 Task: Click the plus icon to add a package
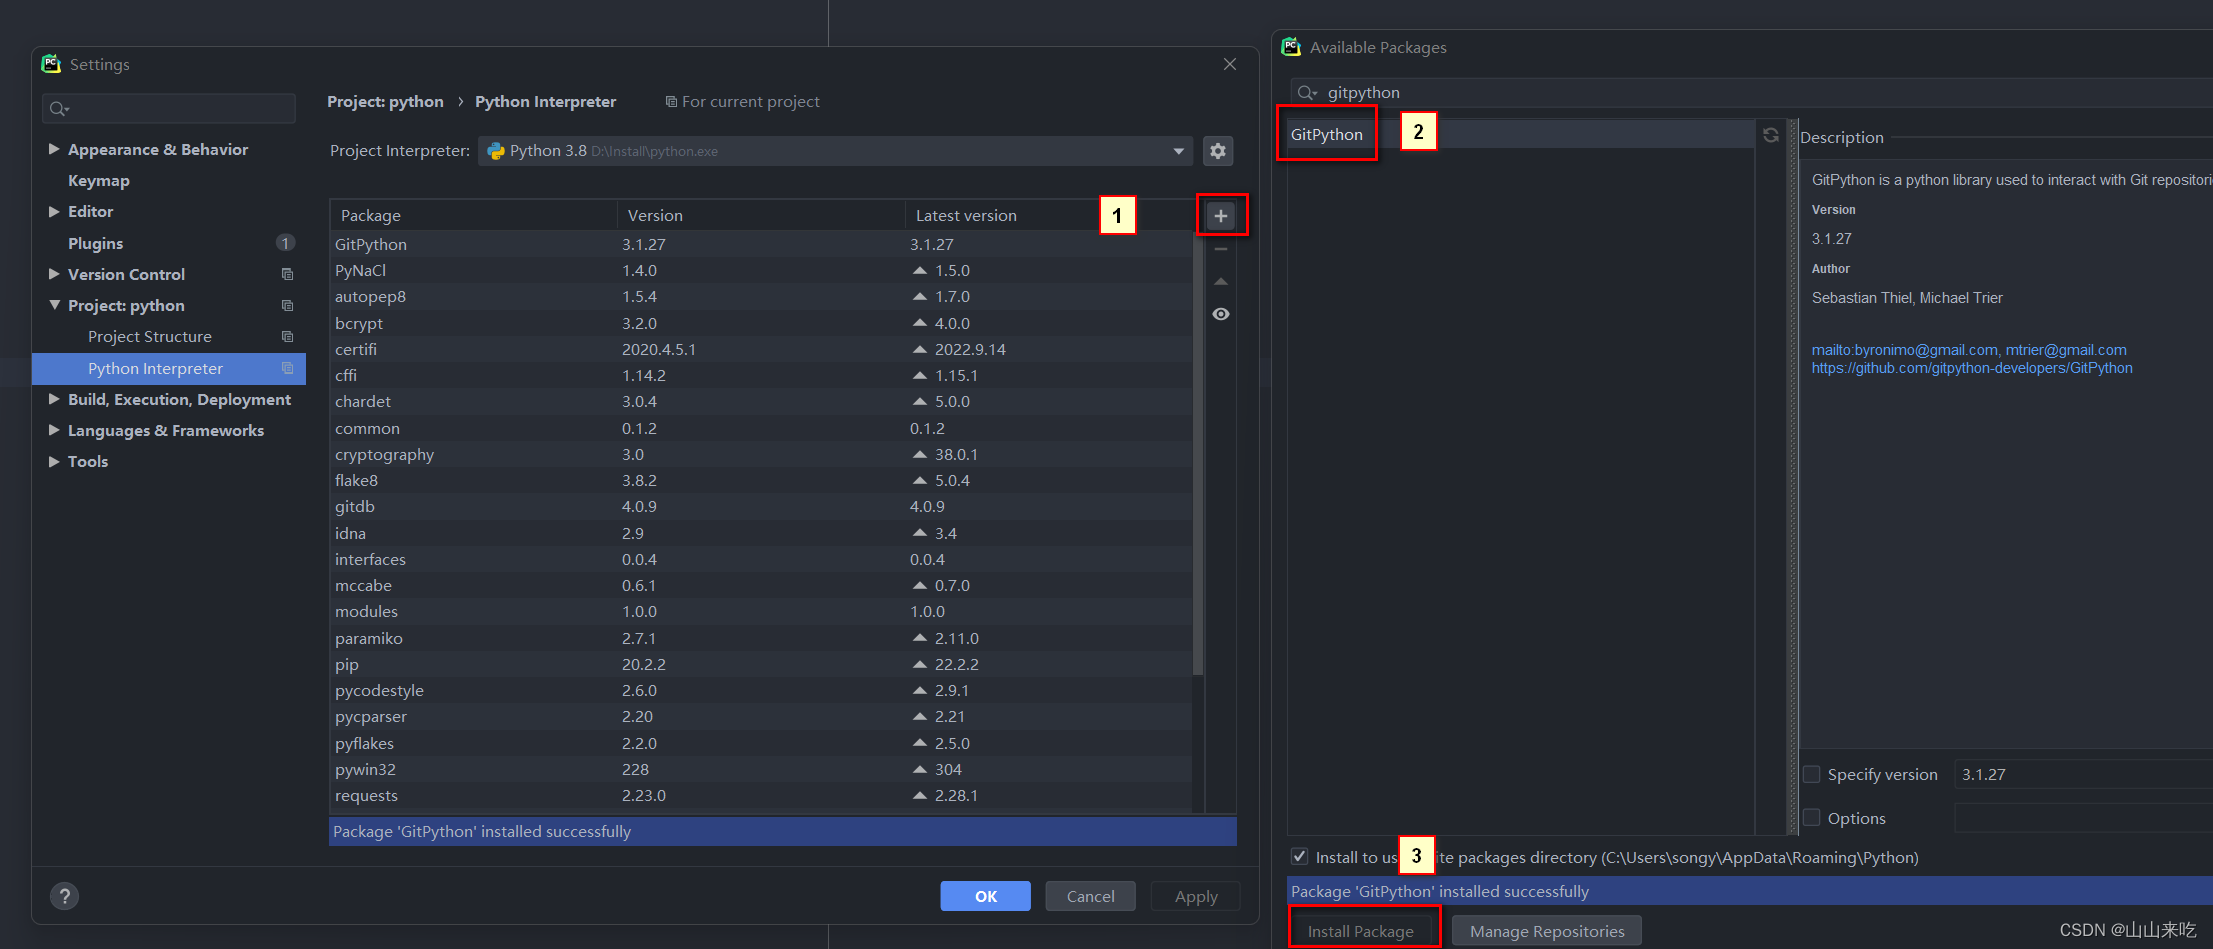tap(1221, 216)
